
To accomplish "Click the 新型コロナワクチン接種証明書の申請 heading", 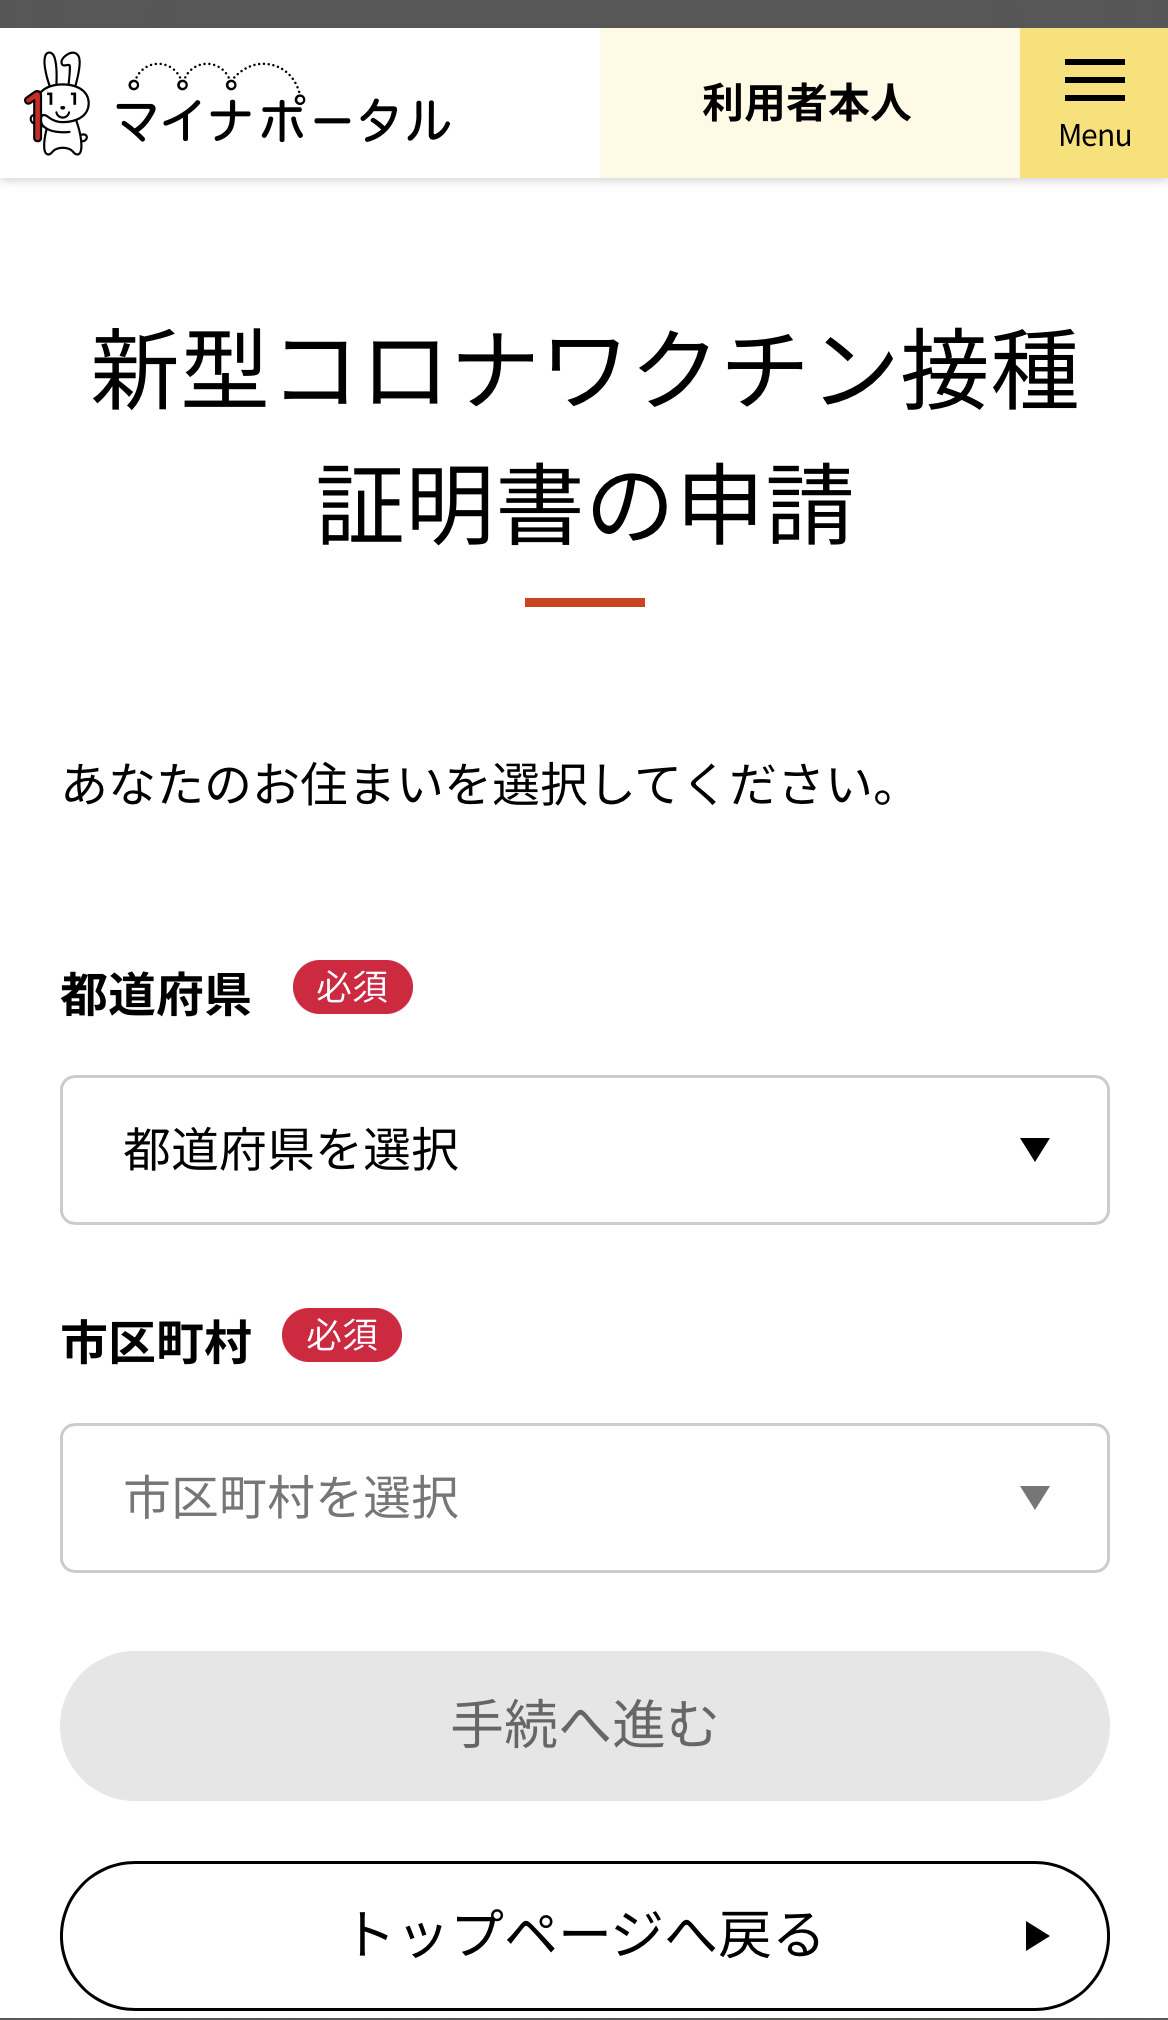I will (x=584, y=437).
